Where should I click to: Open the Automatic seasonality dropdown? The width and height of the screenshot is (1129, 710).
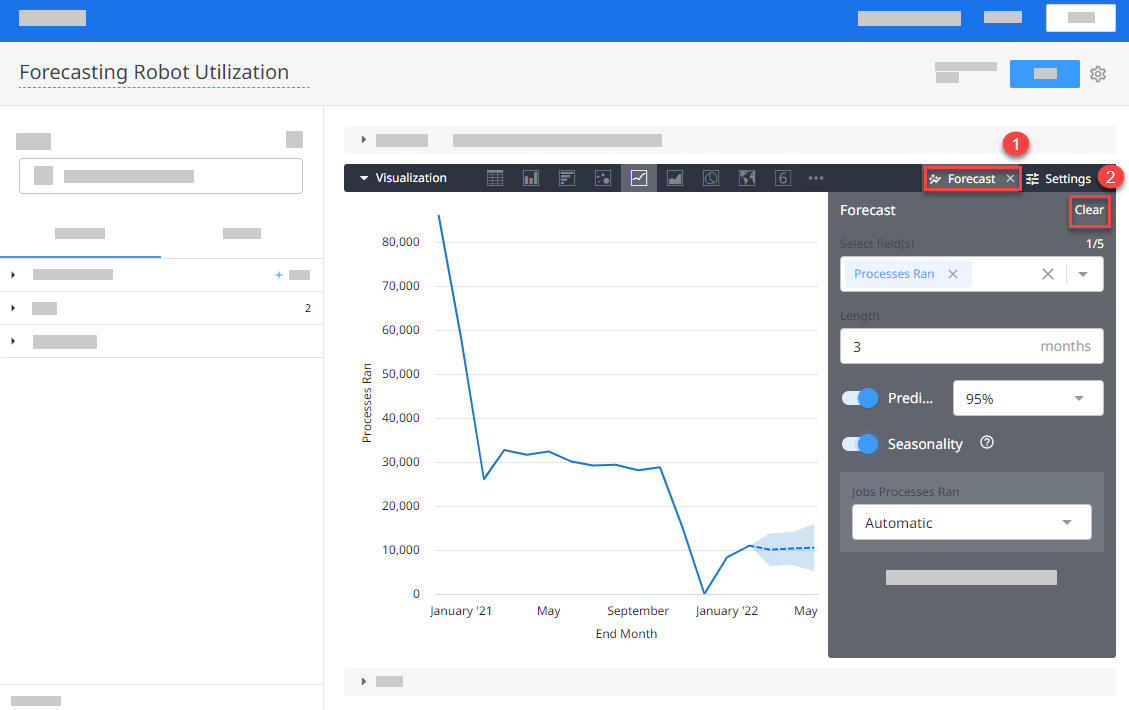click(x=971, y=522)
